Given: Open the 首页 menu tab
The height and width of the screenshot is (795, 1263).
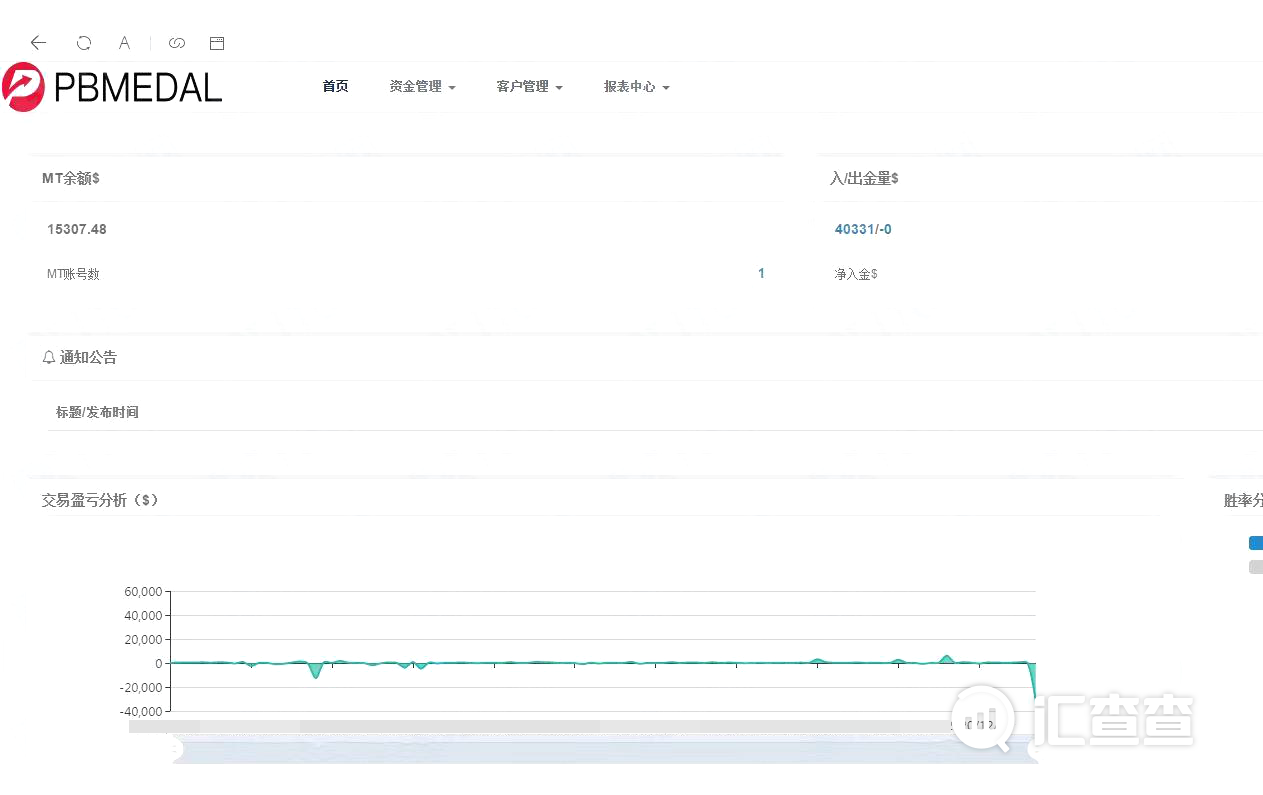Looking at the screenshot, I should pyautogui.click(x=335, y=87).
